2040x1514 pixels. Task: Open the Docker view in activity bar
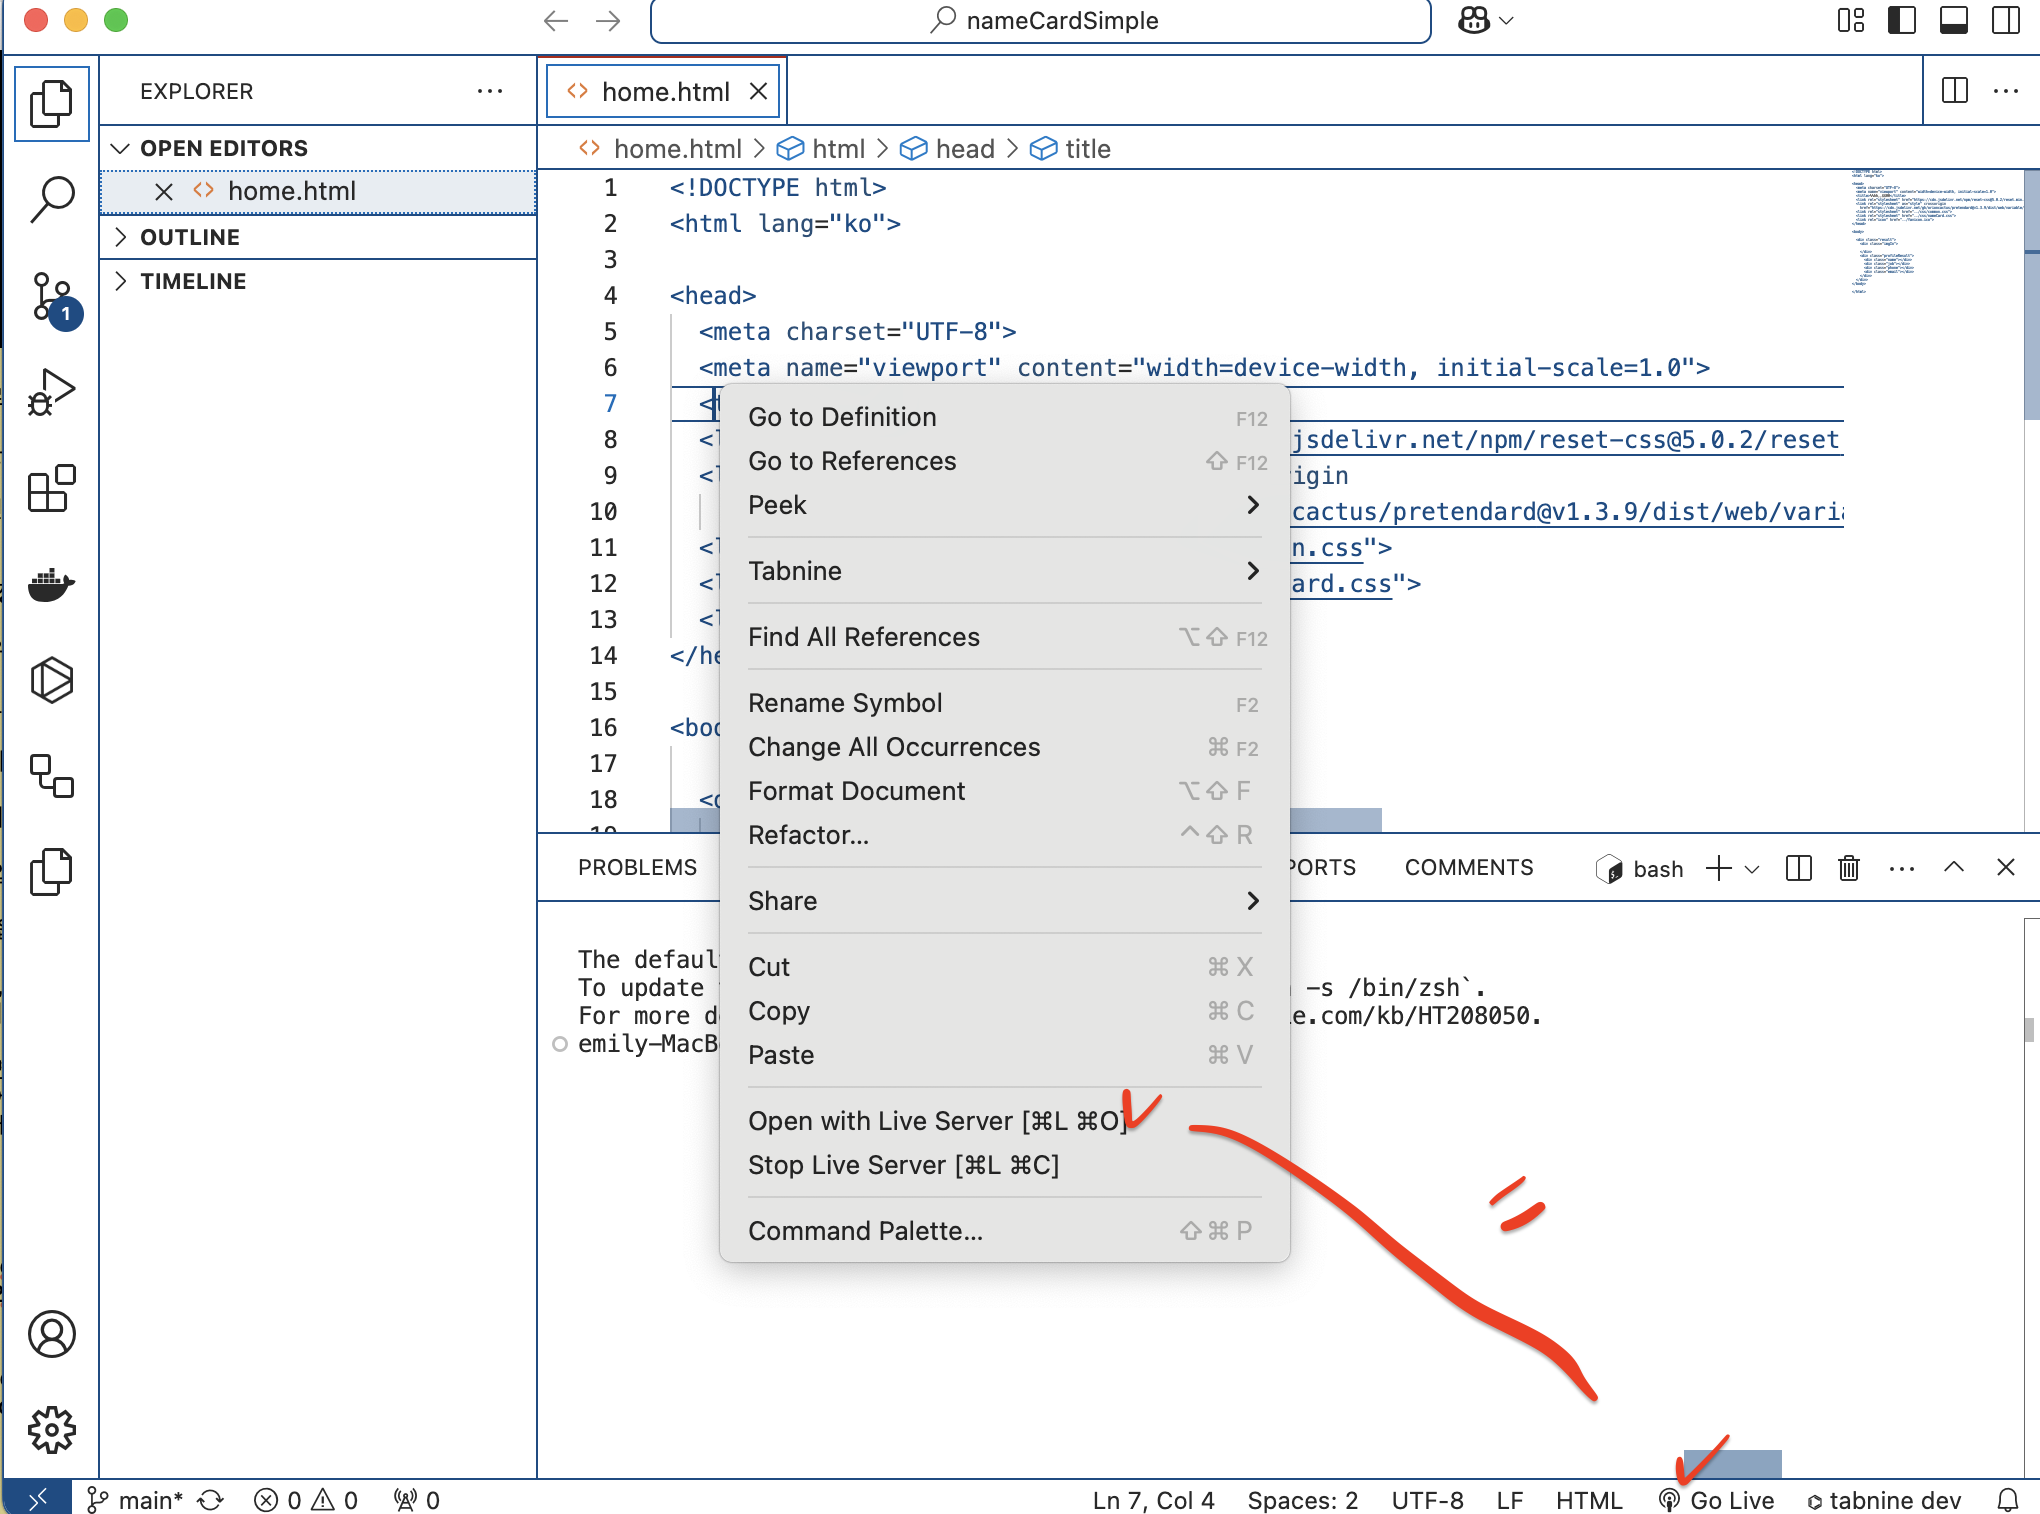[52, 584]
